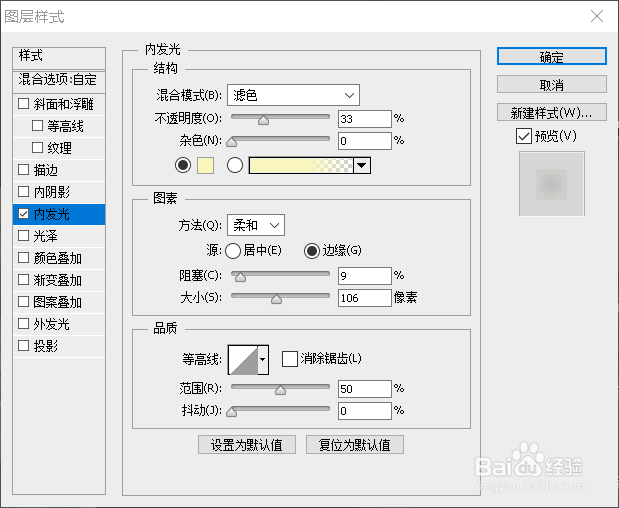Enable the 描边 effect checkbox

click(24, 170)
